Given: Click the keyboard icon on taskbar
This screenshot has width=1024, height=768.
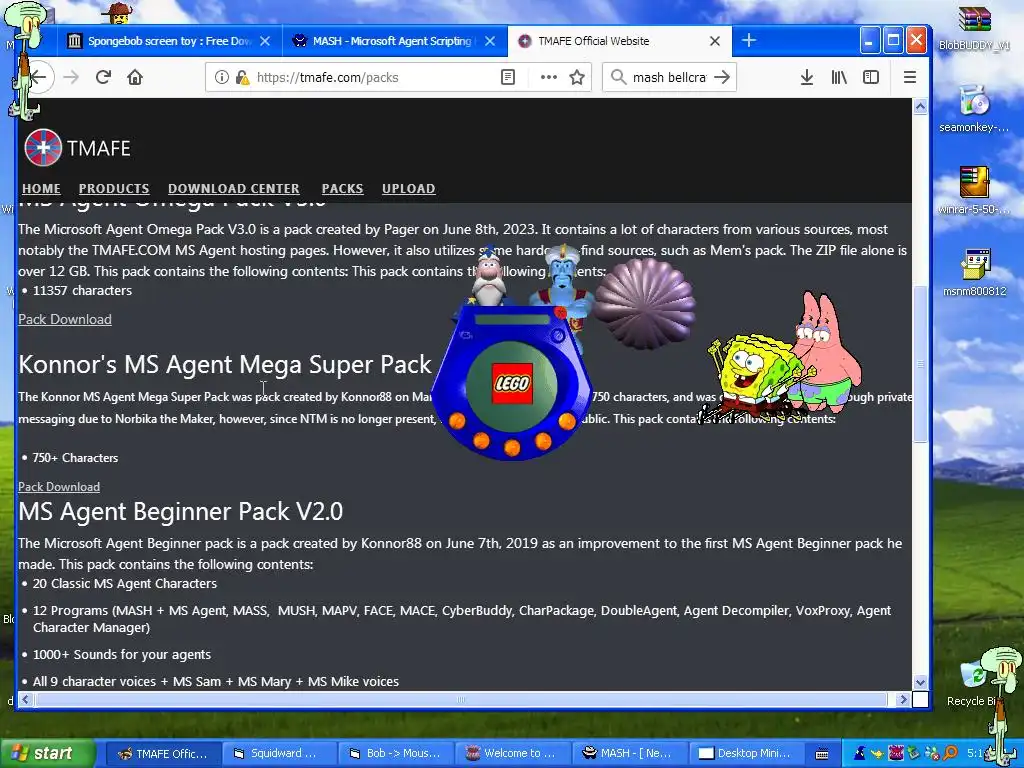Looking at the screenshot, I should [x=822, y=754].
